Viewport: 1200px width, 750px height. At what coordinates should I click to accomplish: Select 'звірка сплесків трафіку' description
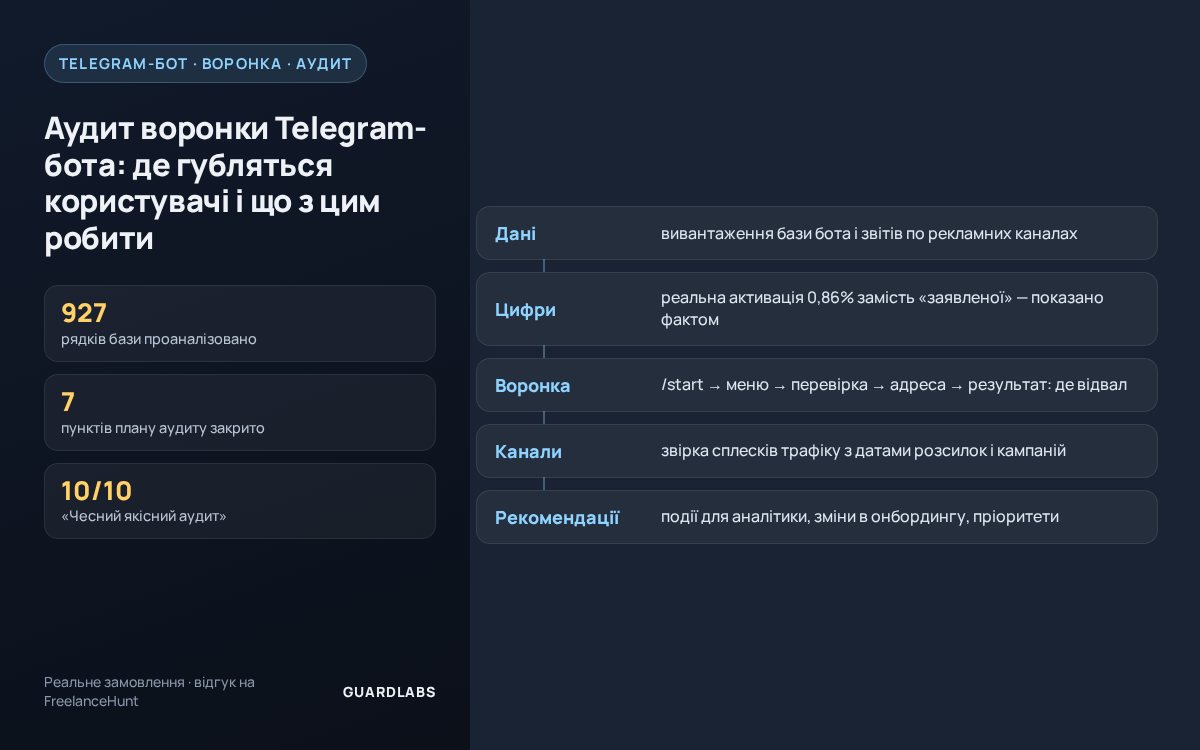click(x=863, y=451)
